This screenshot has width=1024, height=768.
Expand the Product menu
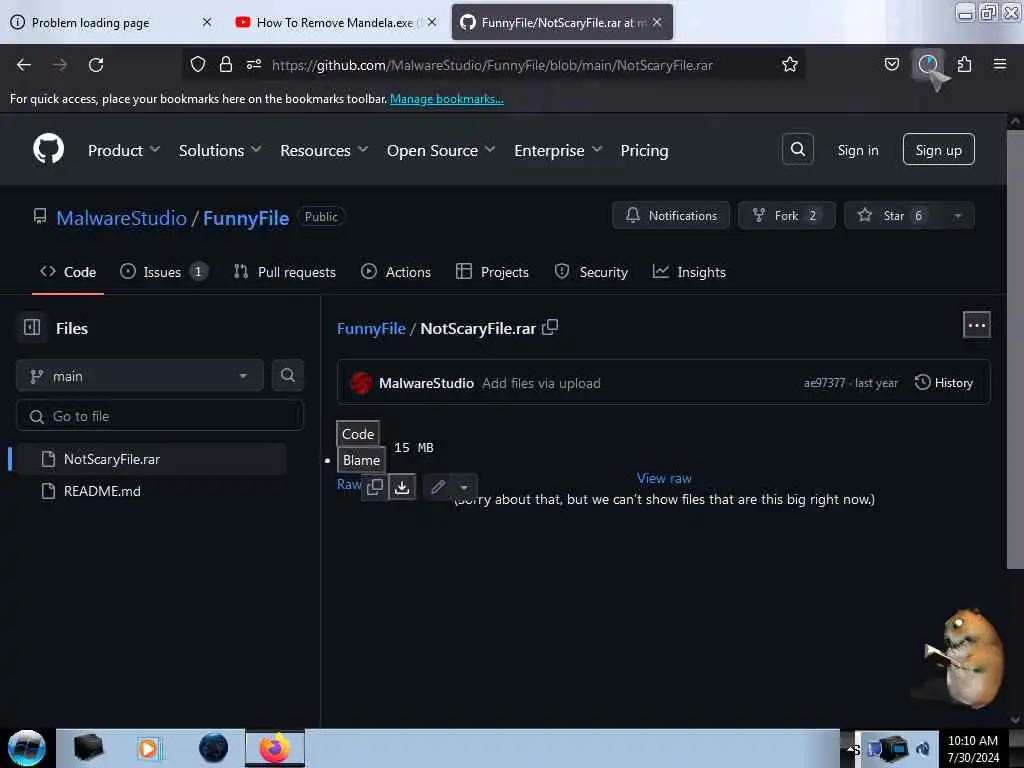coord(123,150)
